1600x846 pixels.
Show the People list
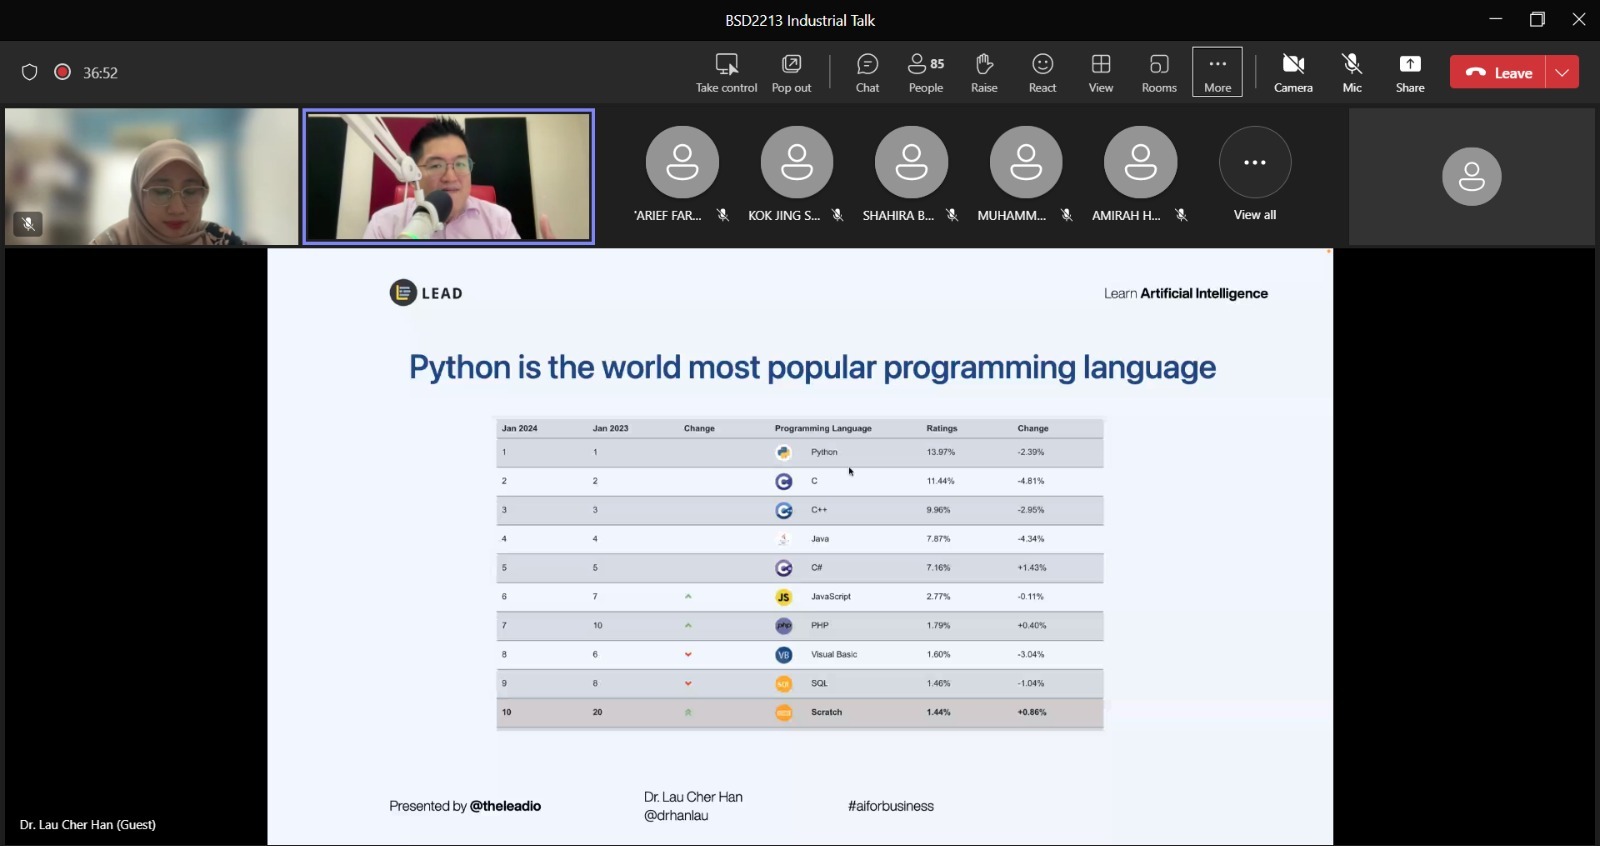click(926, 73)
